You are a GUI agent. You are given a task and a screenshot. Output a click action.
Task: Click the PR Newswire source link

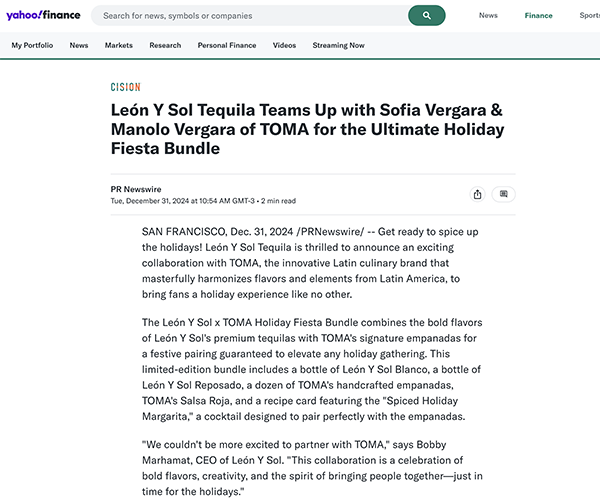coord(136,188)
